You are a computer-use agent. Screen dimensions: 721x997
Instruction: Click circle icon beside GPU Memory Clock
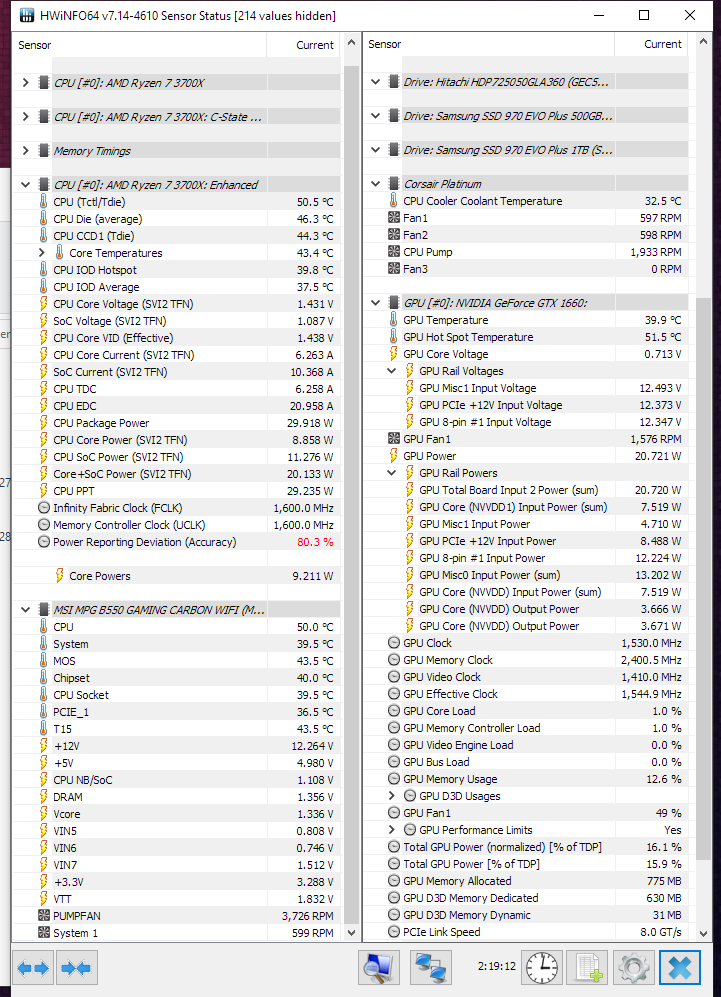(x=394, y=660)
